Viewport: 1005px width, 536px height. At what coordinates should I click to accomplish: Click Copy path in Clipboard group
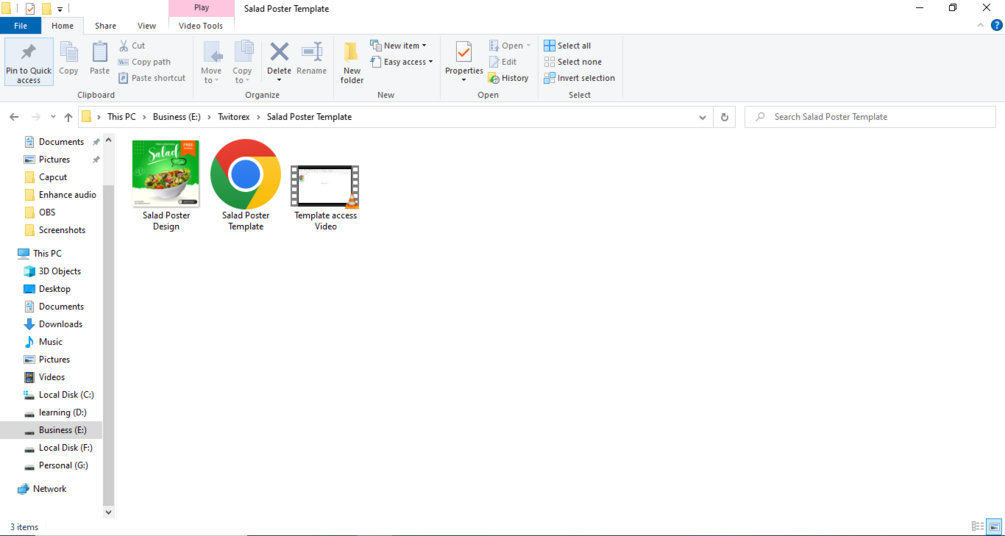coord(145,62)
